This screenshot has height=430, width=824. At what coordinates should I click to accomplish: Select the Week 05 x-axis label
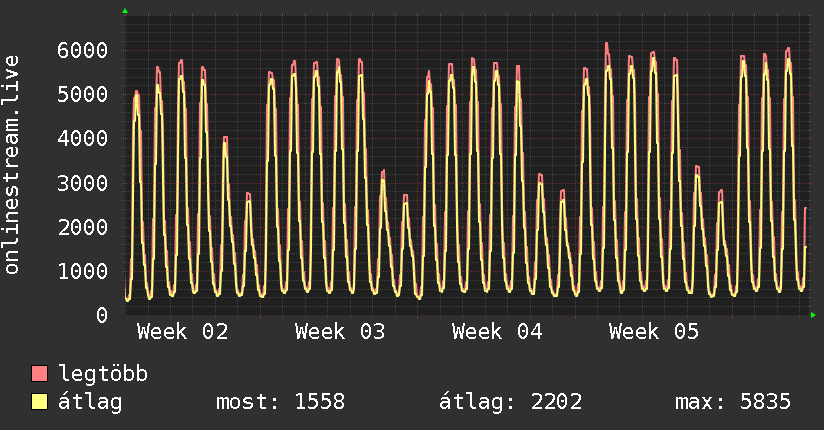[654, 332]
